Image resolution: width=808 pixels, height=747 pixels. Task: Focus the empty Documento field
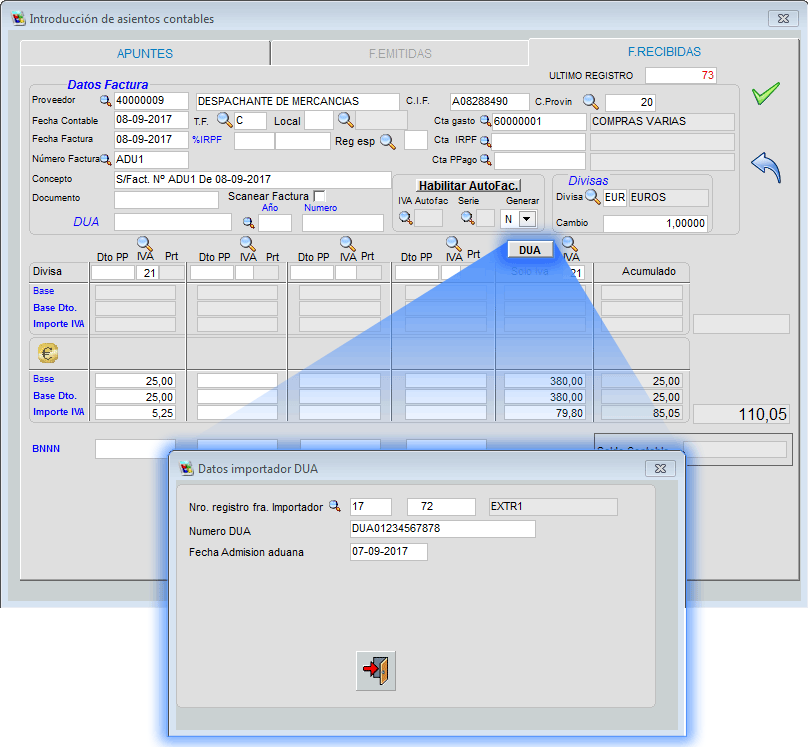166,200
